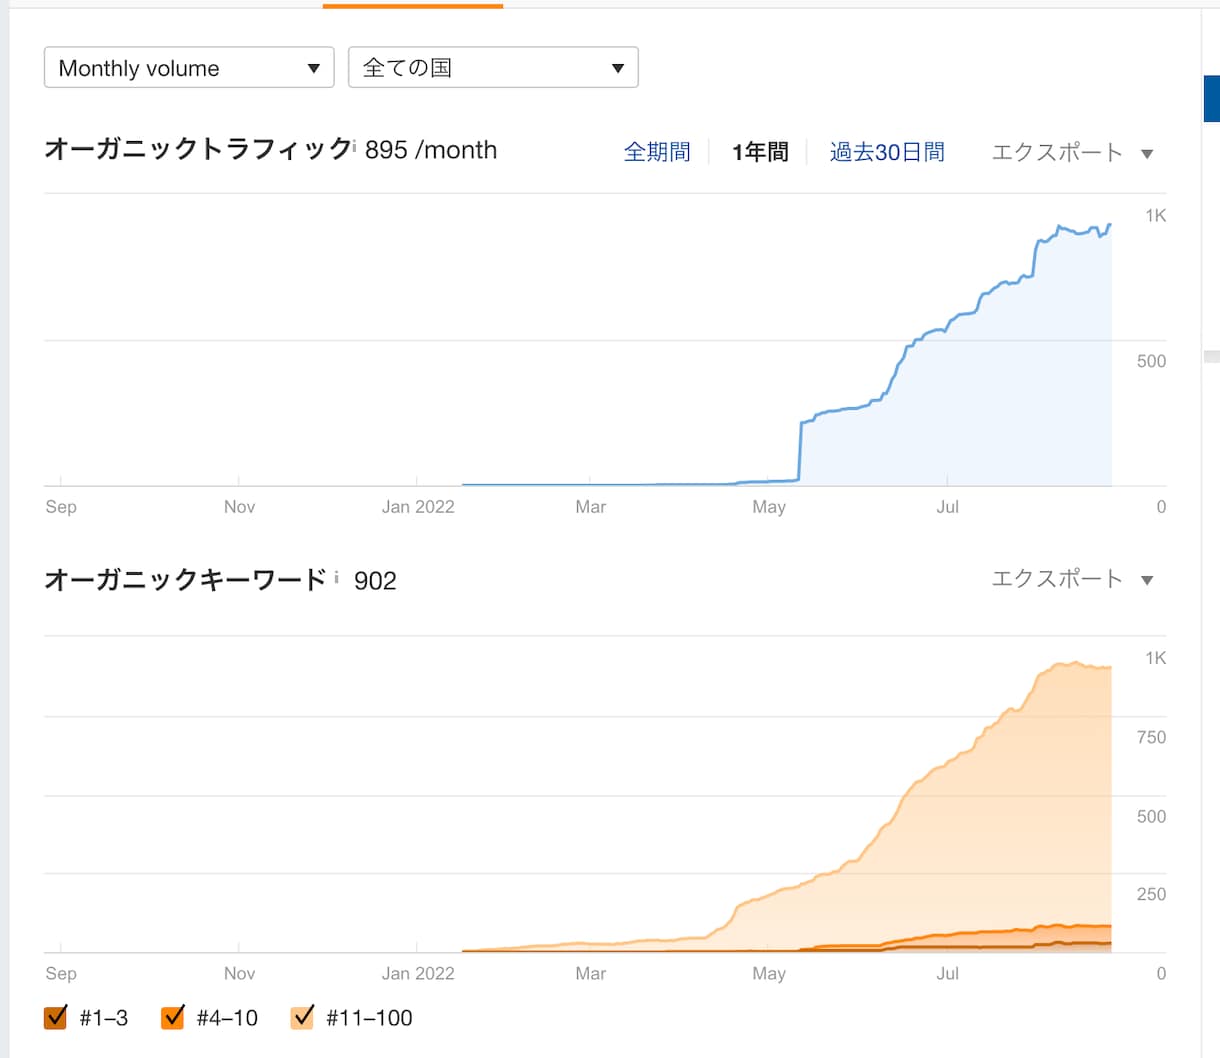Click the #4–10 legend label
This screenshot has height=1058, width=1220.
(227, 1018)
